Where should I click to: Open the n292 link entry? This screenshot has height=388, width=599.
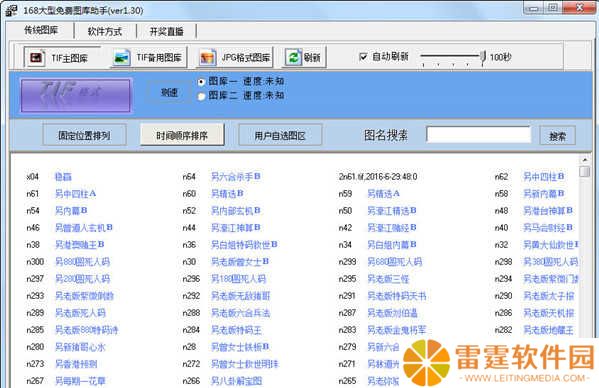[x=241, y=296]
